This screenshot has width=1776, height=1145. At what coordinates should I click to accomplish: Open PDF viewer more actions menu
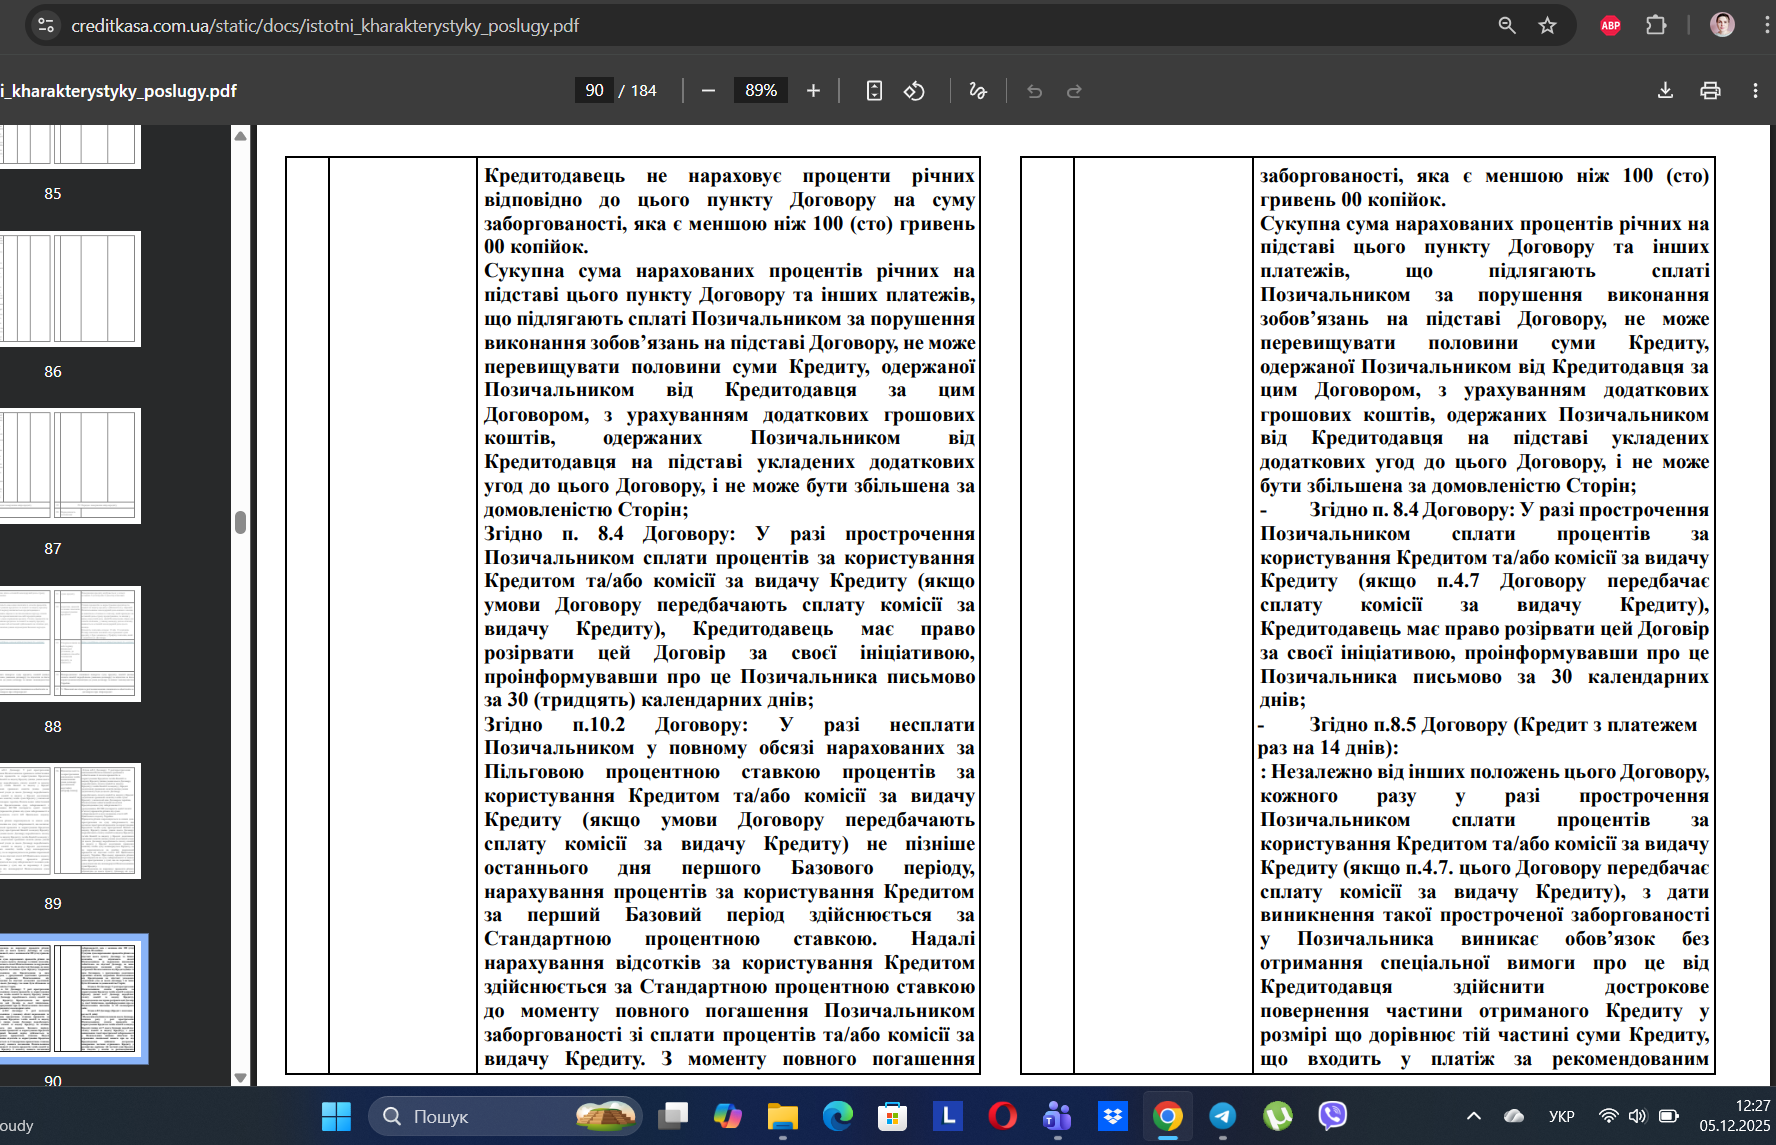1755,91
